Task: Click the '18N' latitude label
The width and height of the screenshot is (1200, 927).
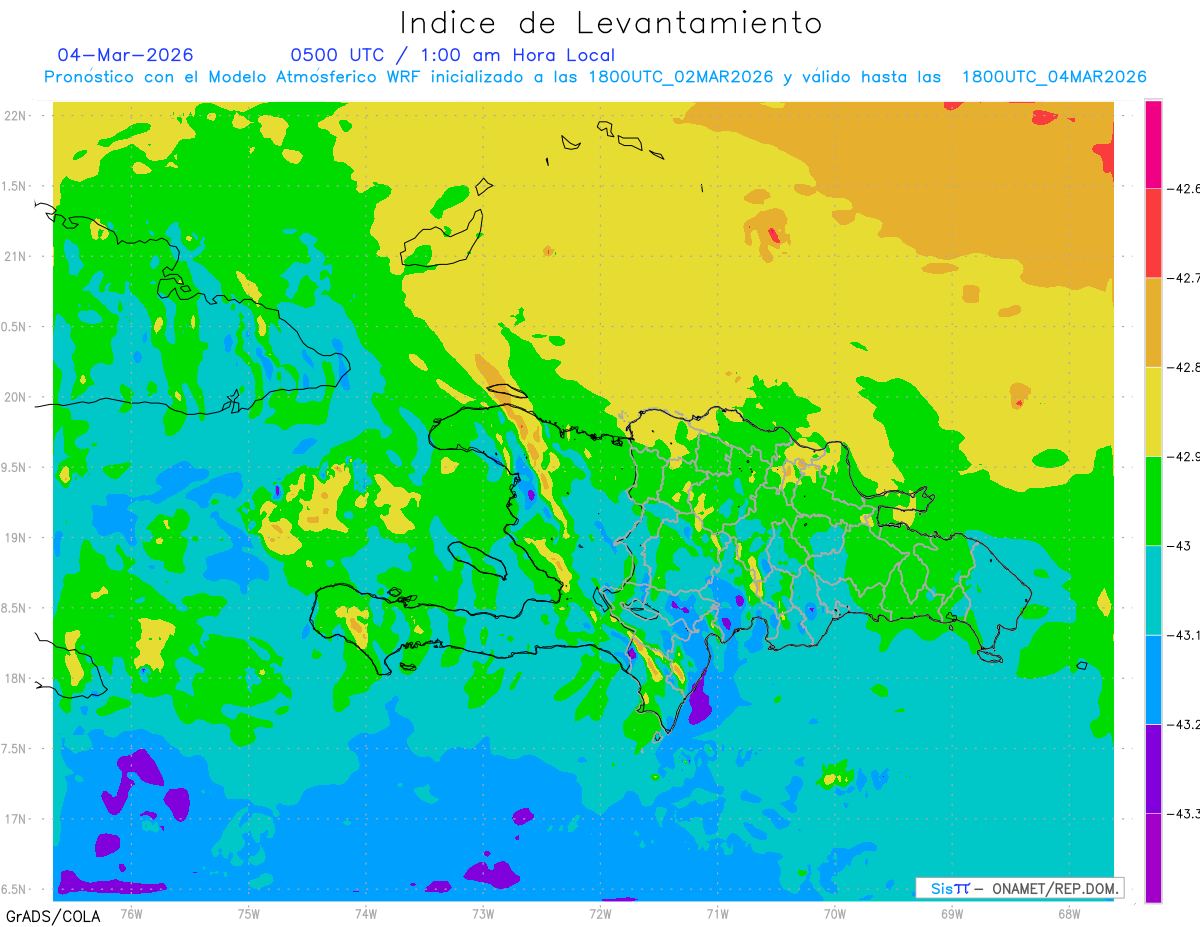Action: (x=16, y=678)
